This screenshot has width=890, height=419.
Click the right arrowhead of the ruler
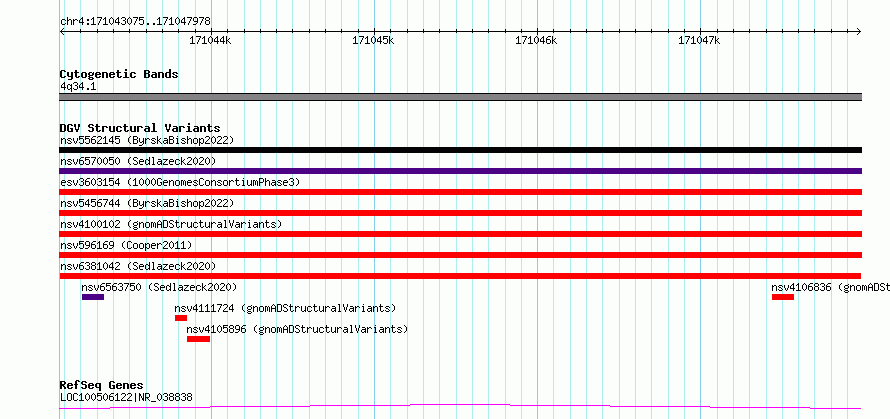(859, 31)
